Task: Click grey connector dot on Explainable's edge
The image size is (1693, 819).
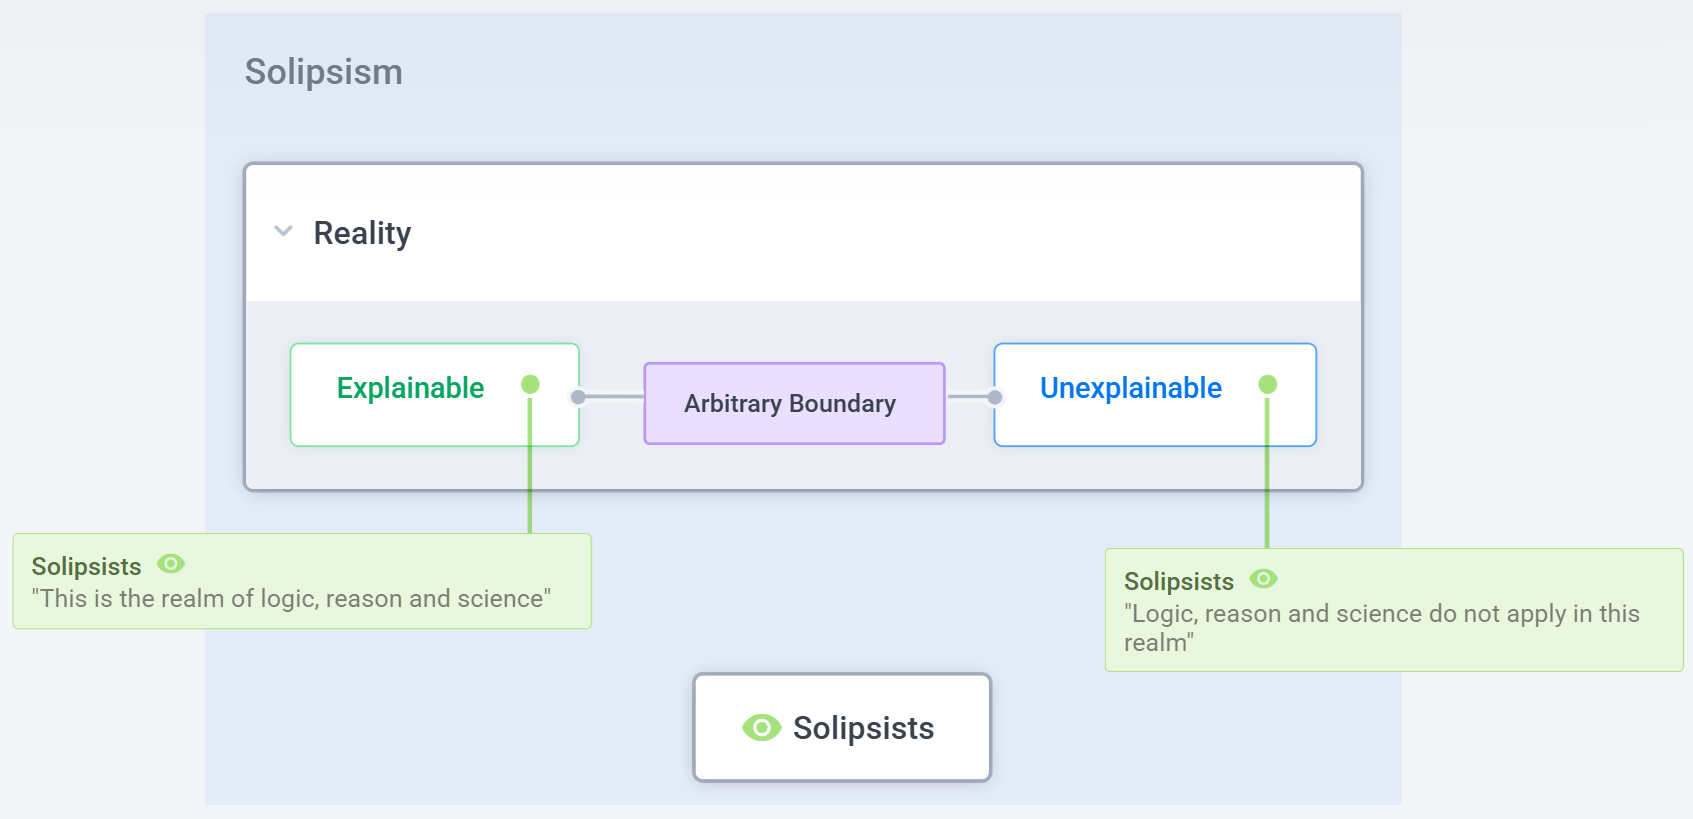Action: click(x=578, y=397)
